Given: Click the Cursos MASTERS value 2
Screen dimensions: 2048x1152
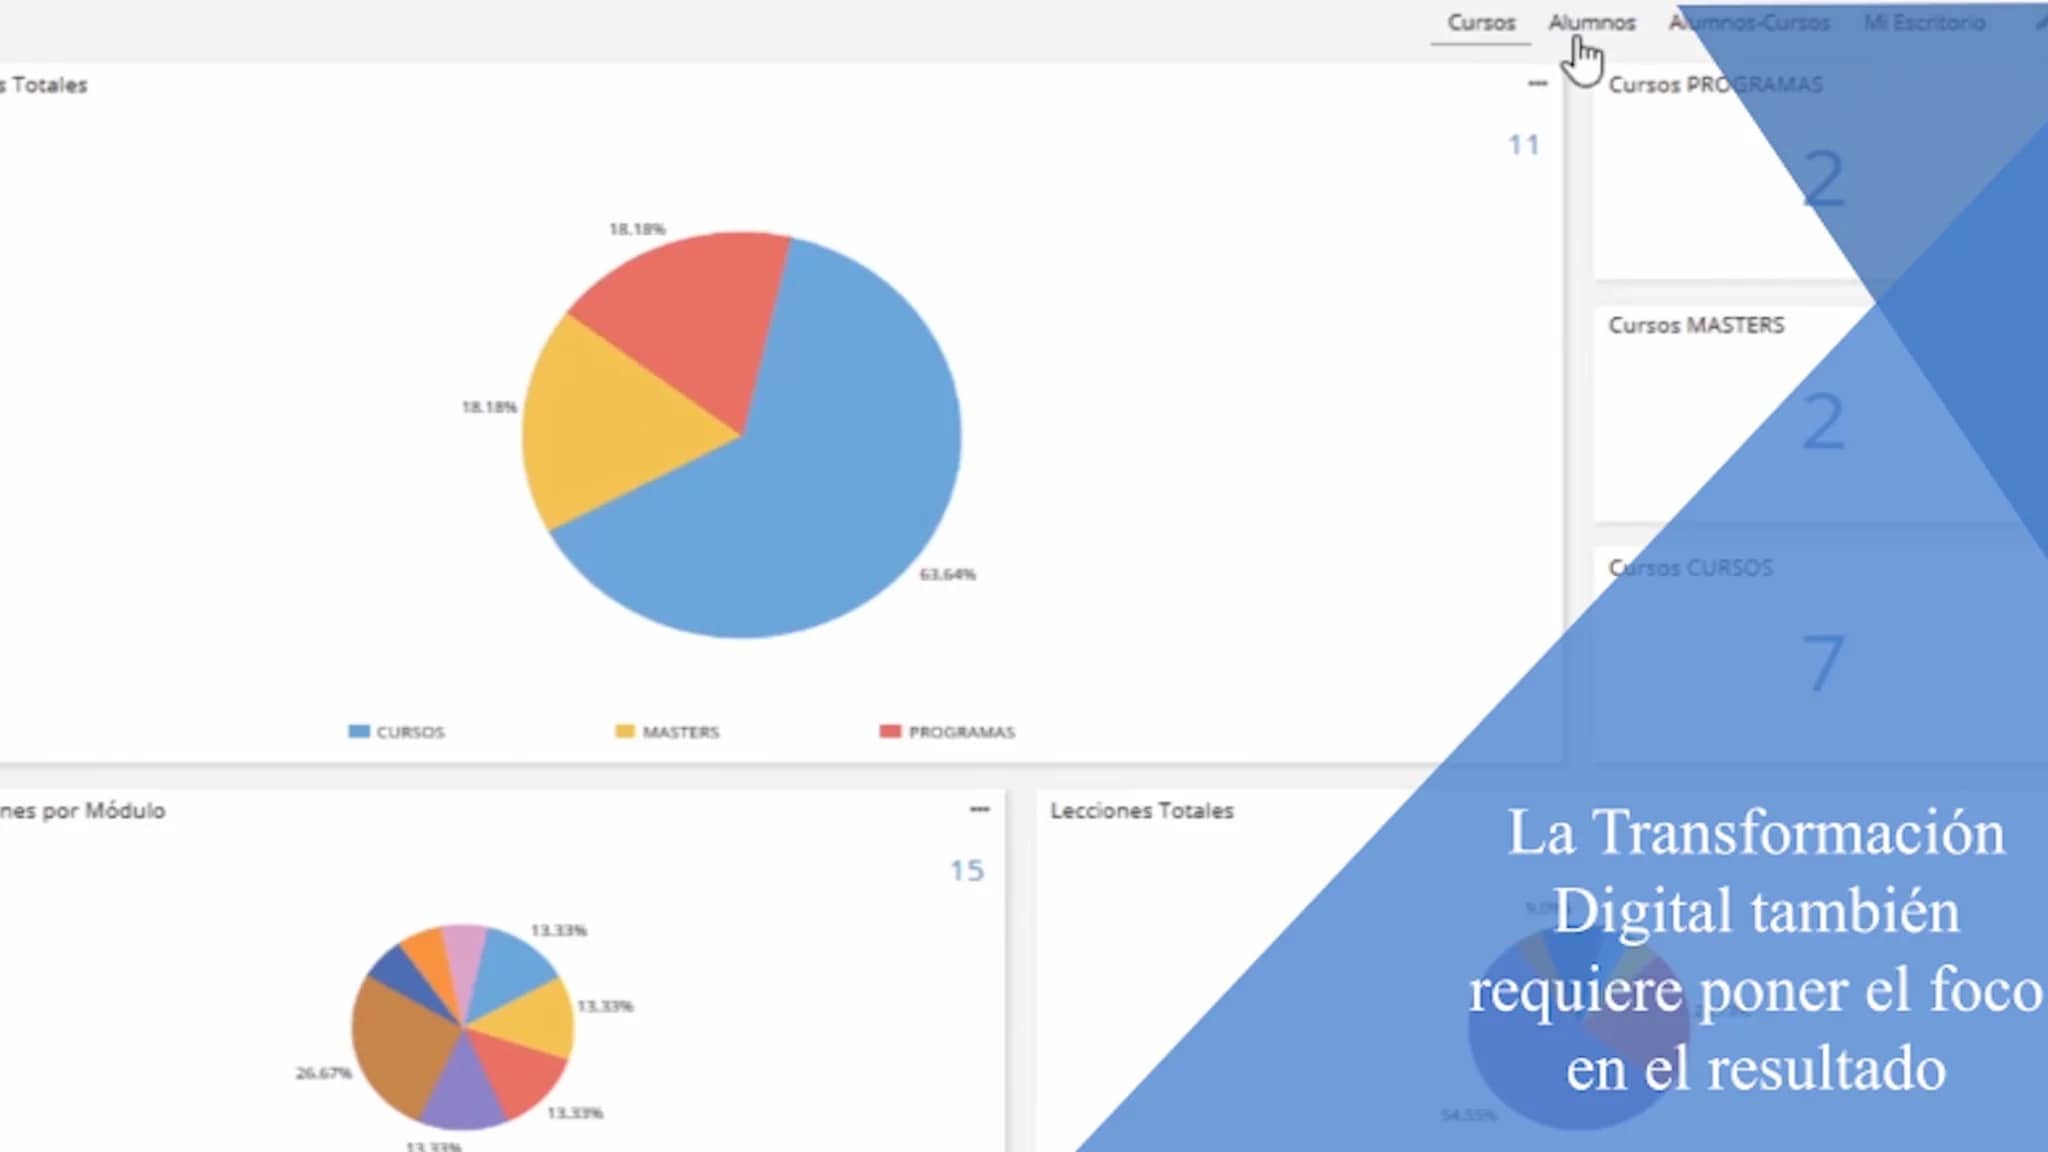Looking at the screenshot, I should [1823, 422].
